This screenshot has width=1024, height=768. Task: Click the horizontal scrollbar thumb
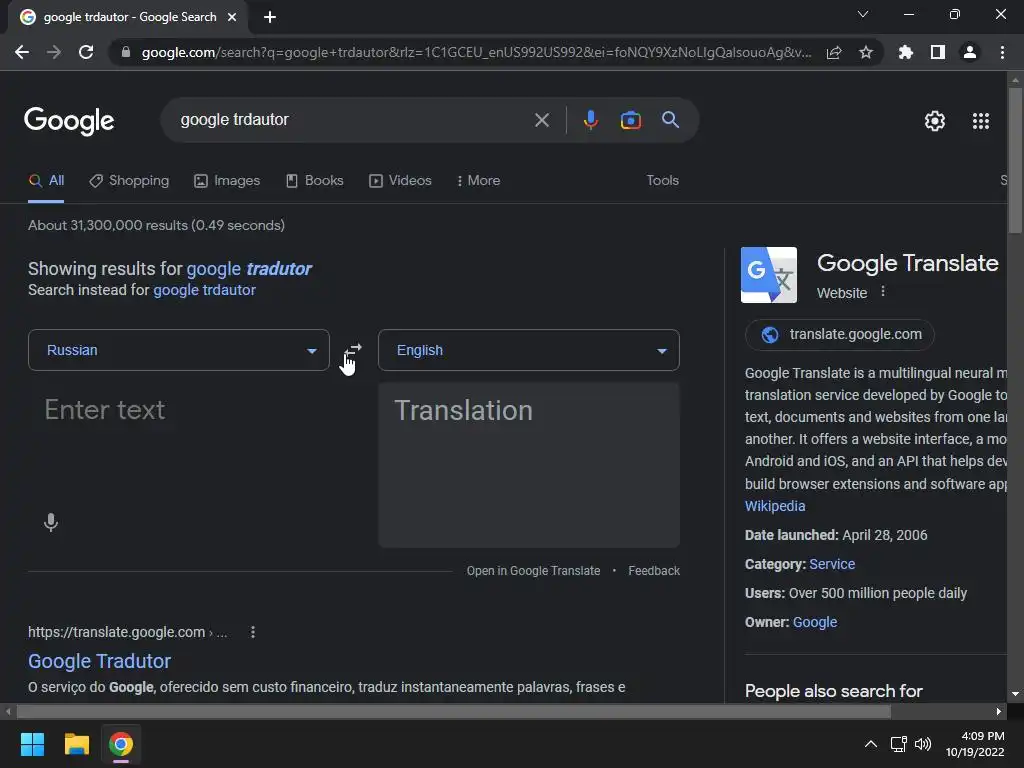(453, 711)
